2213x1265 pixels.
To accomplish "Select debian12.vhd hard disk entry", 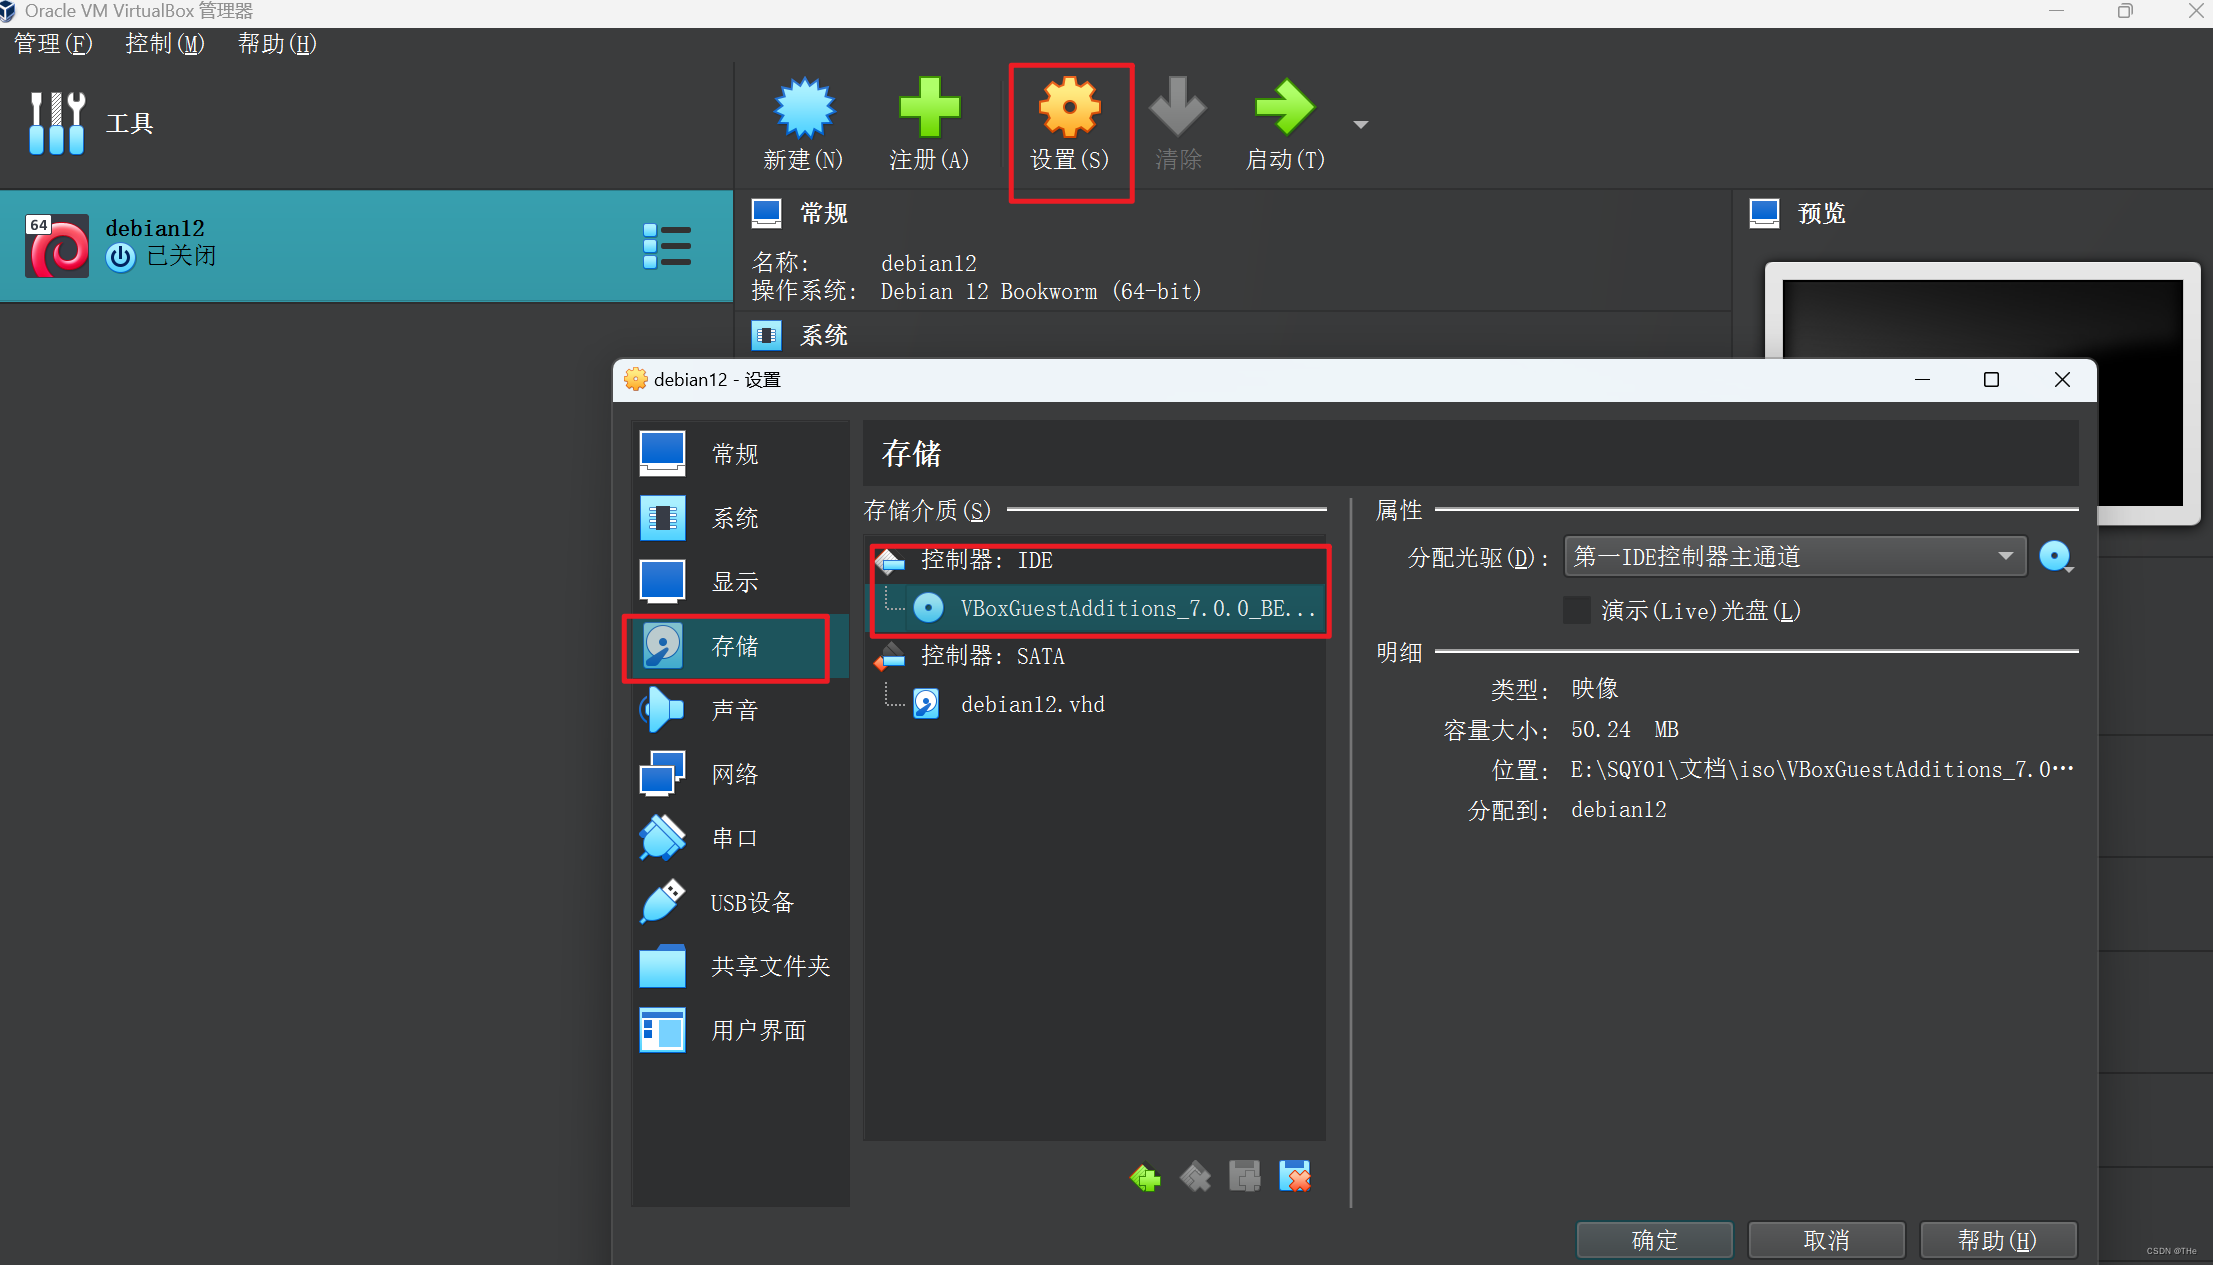I will click(x=1095, y=704).
